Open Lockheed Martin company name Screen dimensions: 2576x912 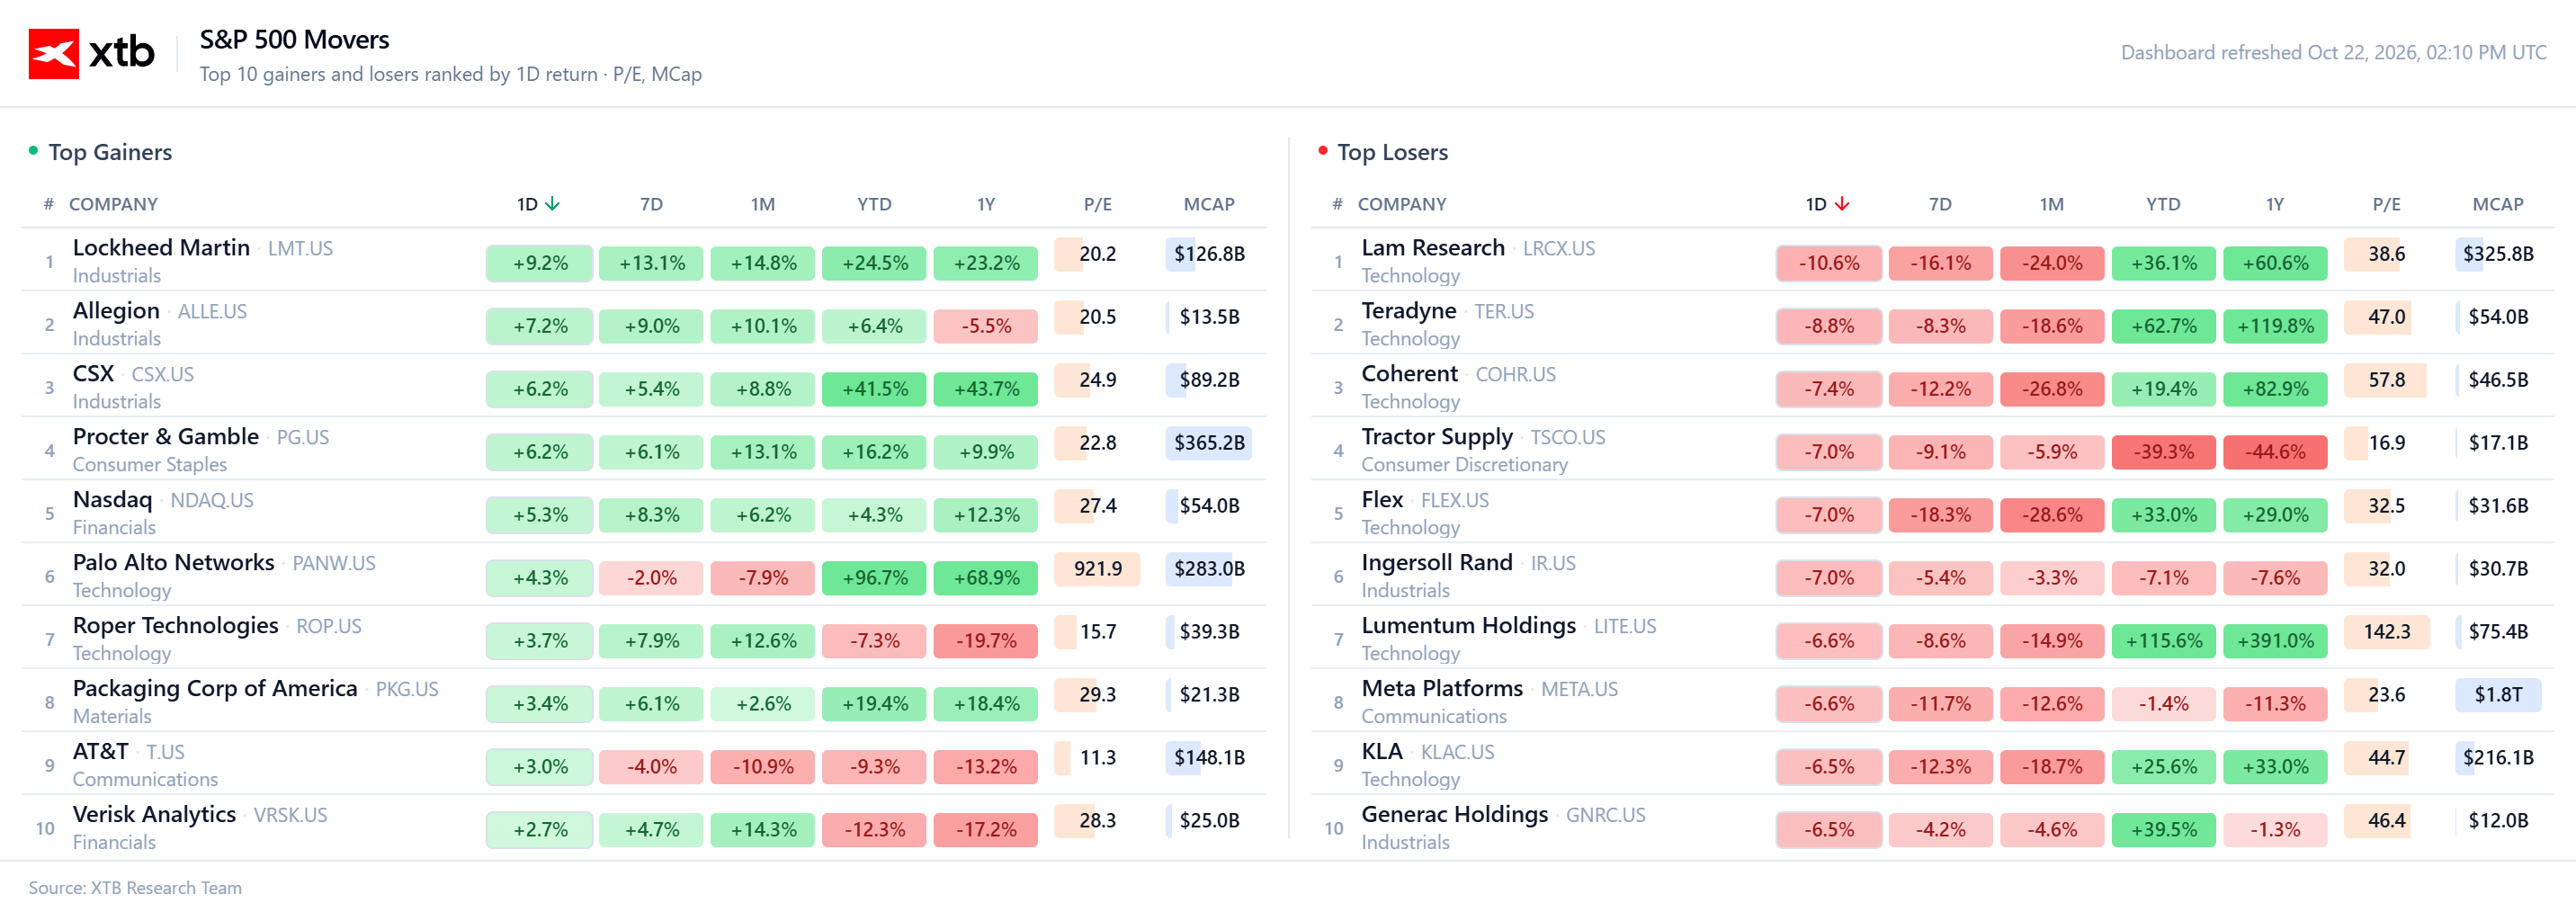pyautogui.click(x=161, y=247)
